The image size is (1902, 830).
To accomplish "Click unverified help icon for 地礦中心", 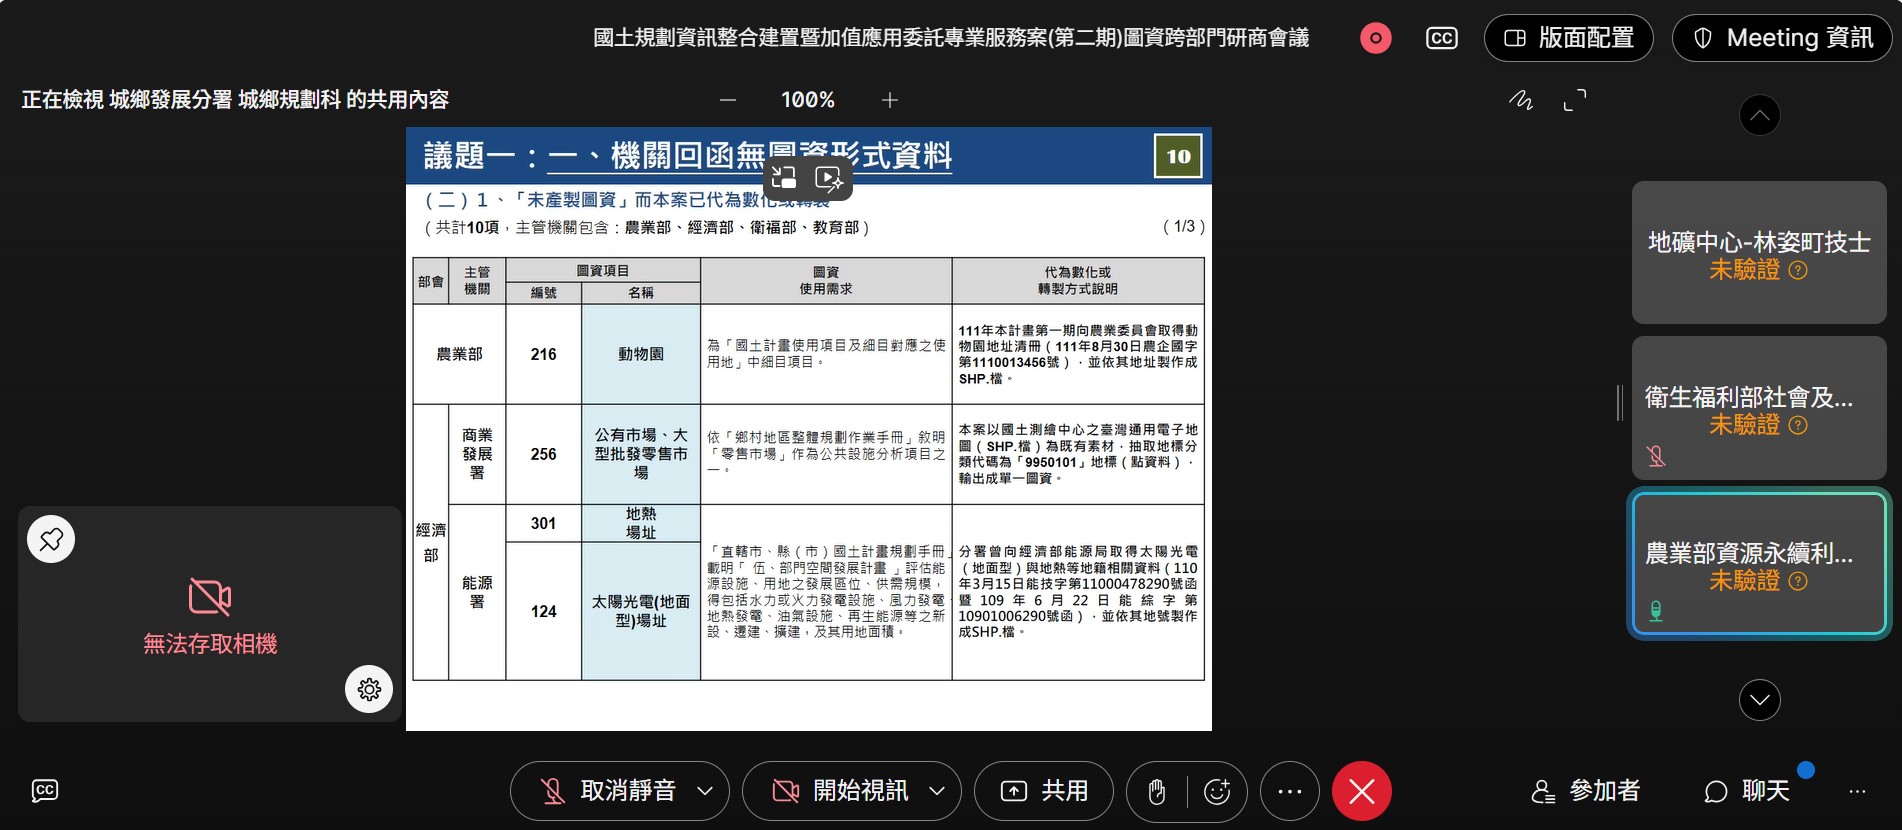I will 1798,270.
